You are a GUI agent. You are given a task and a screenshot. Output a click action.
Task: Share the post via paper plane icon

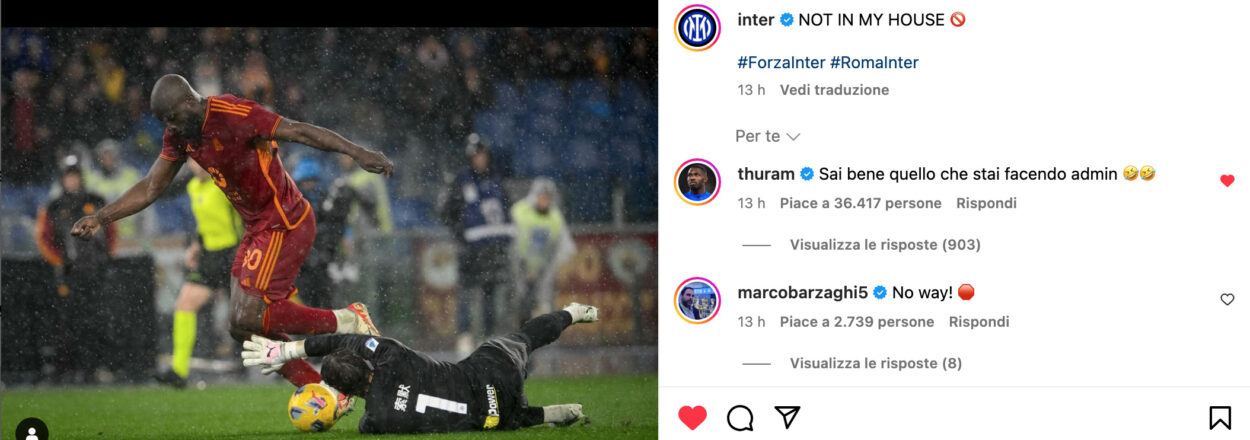[x=788, y=417]
